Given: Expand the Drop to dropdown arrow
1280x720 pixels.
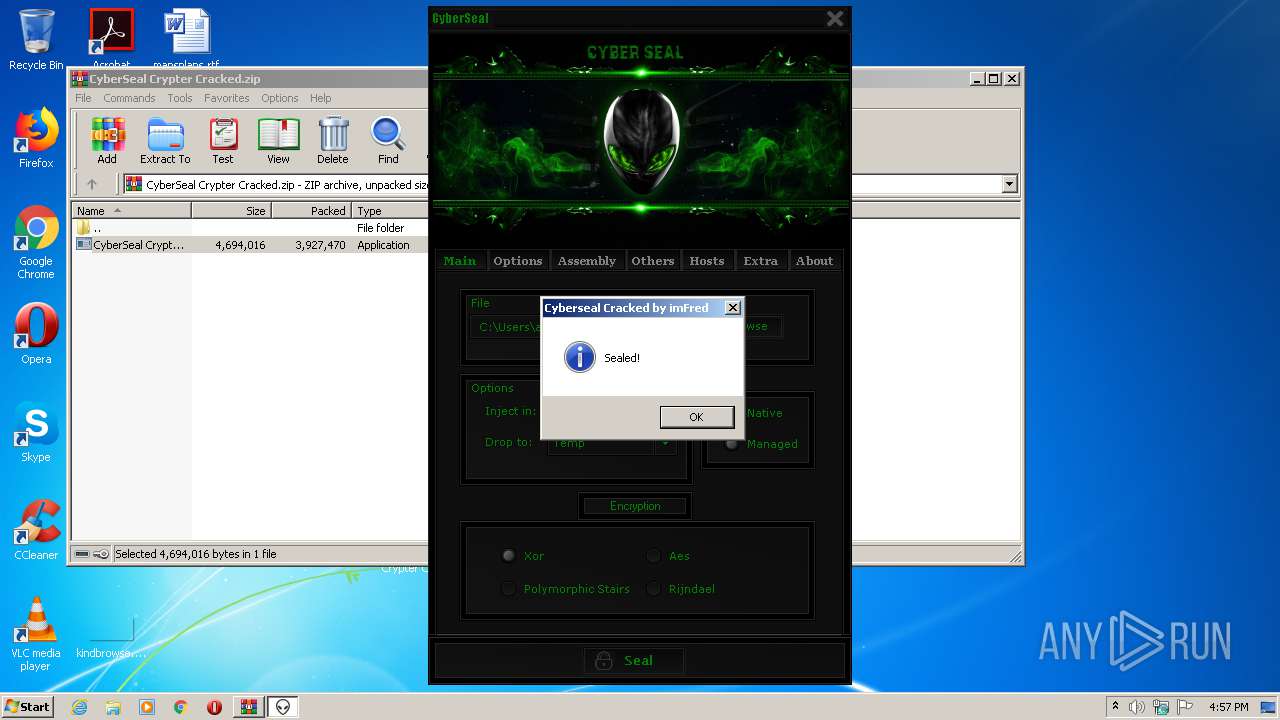Looking at the screenshot, I should (665, 443).
